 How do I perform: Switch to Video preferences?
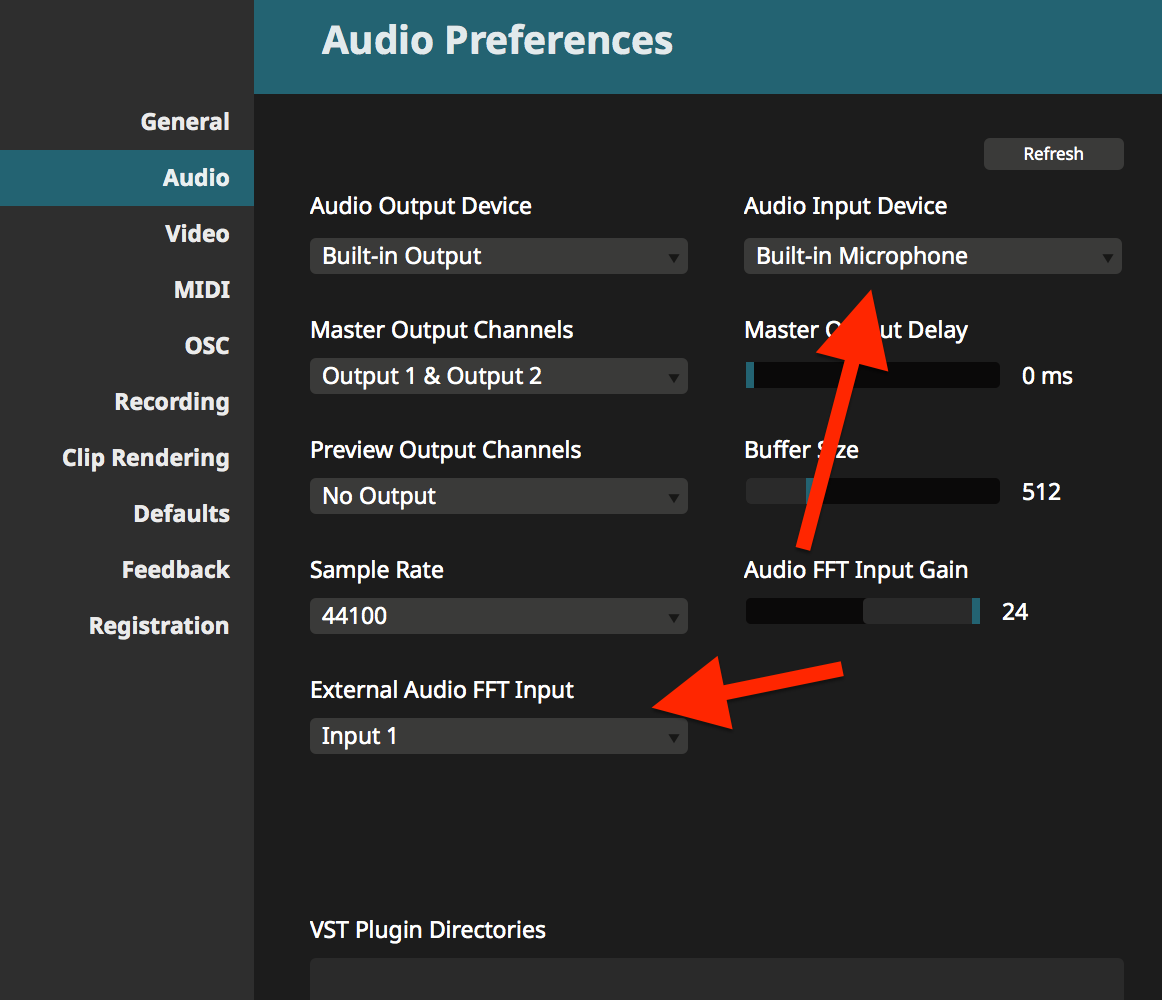tap(197, 234)
